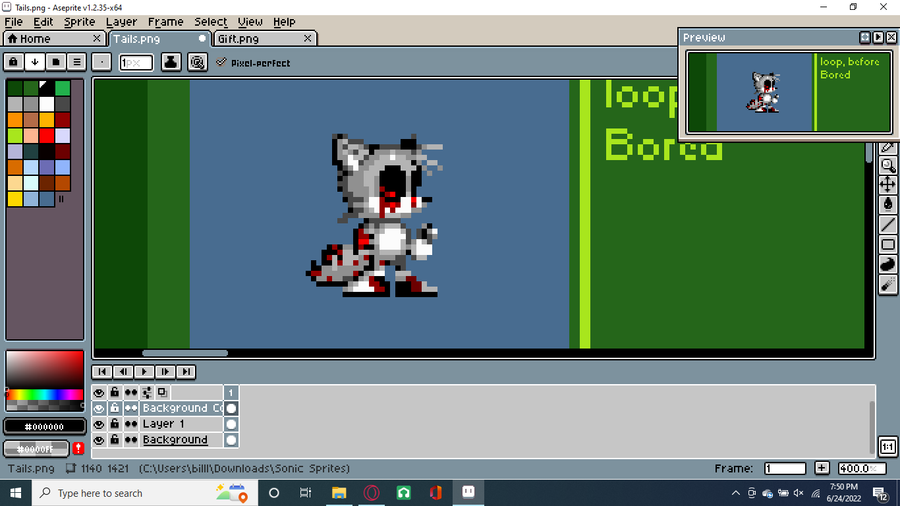Show hidden system tray icons

coord(735,493)
